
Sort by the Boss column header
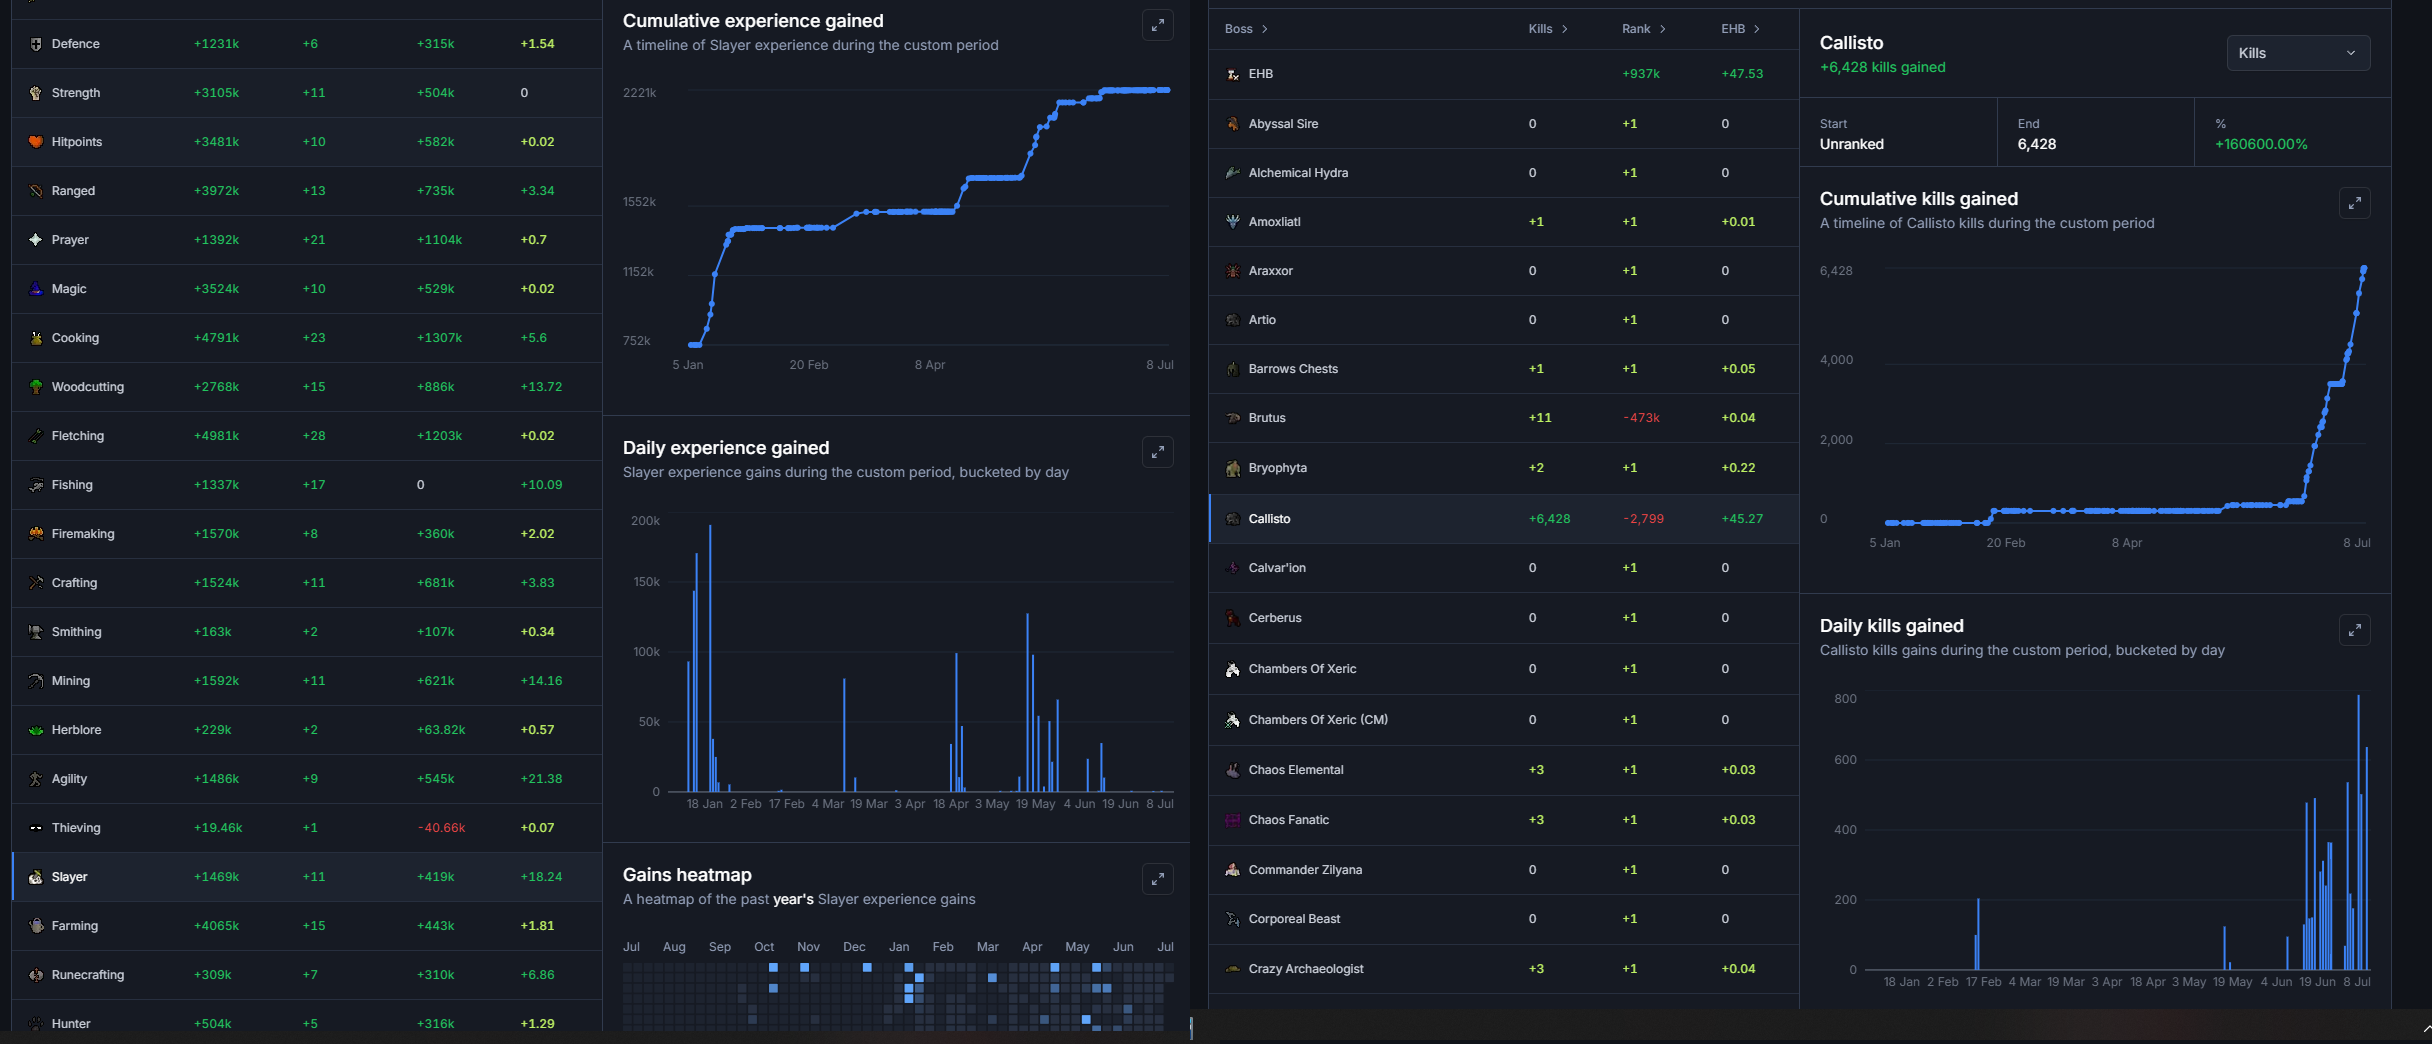[x=1246, y=29]
